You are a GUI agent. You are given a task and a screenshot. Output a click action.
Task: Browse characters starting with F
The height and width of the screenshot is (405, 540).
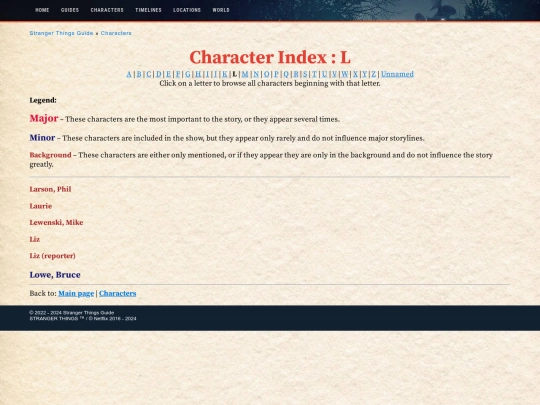178,74
